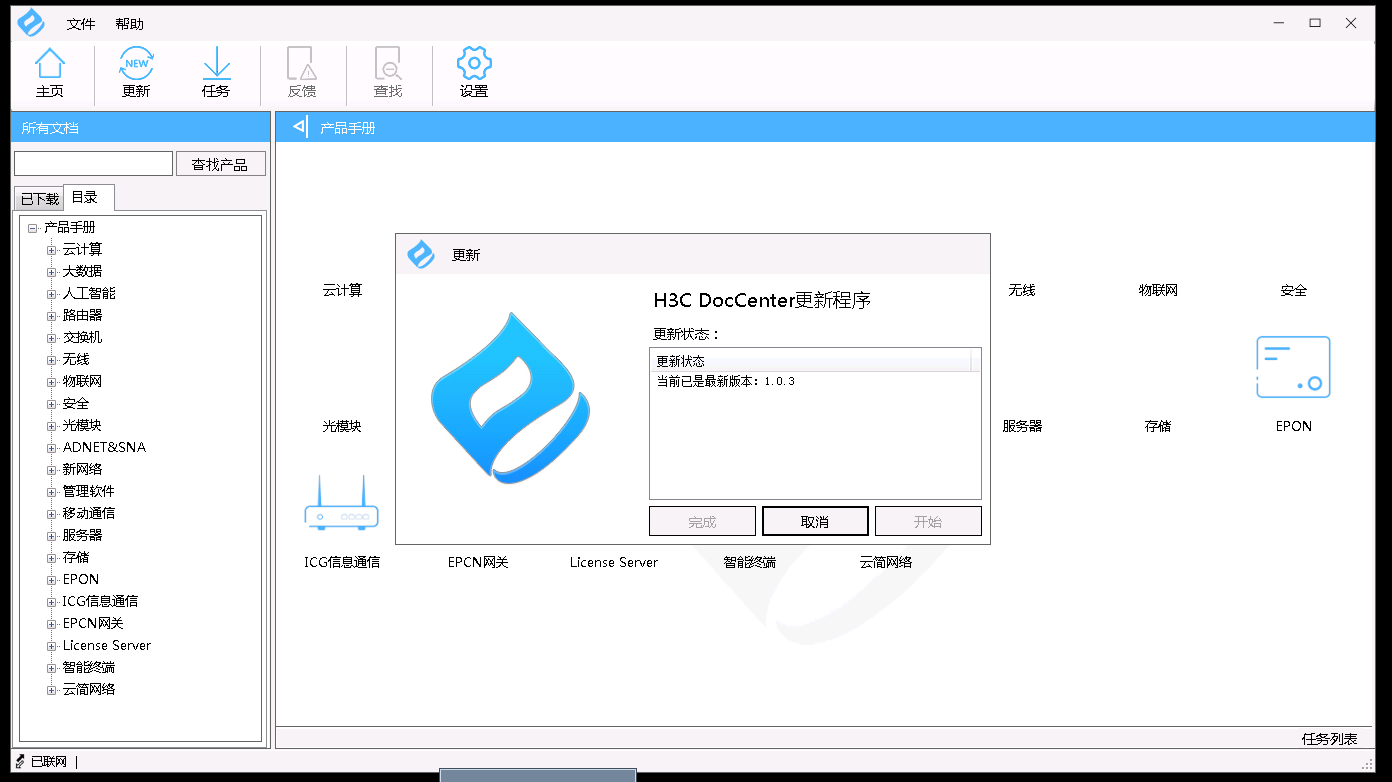The height and width of the screenshot is (782, 1392).
Task: Select ICG信息通信 in the directory tree
Action: (100, 601)
